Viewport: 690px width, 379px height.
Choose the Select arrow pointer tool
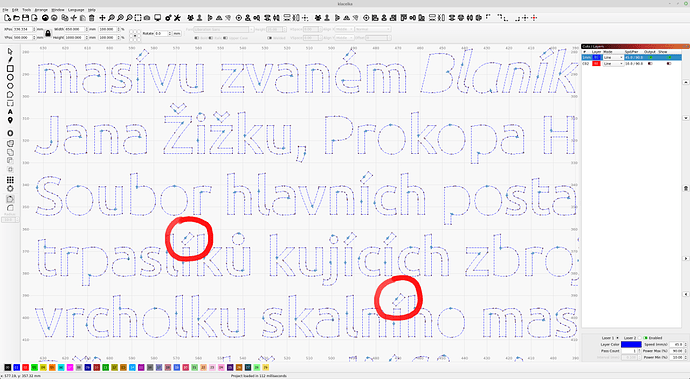click(10, 52)
